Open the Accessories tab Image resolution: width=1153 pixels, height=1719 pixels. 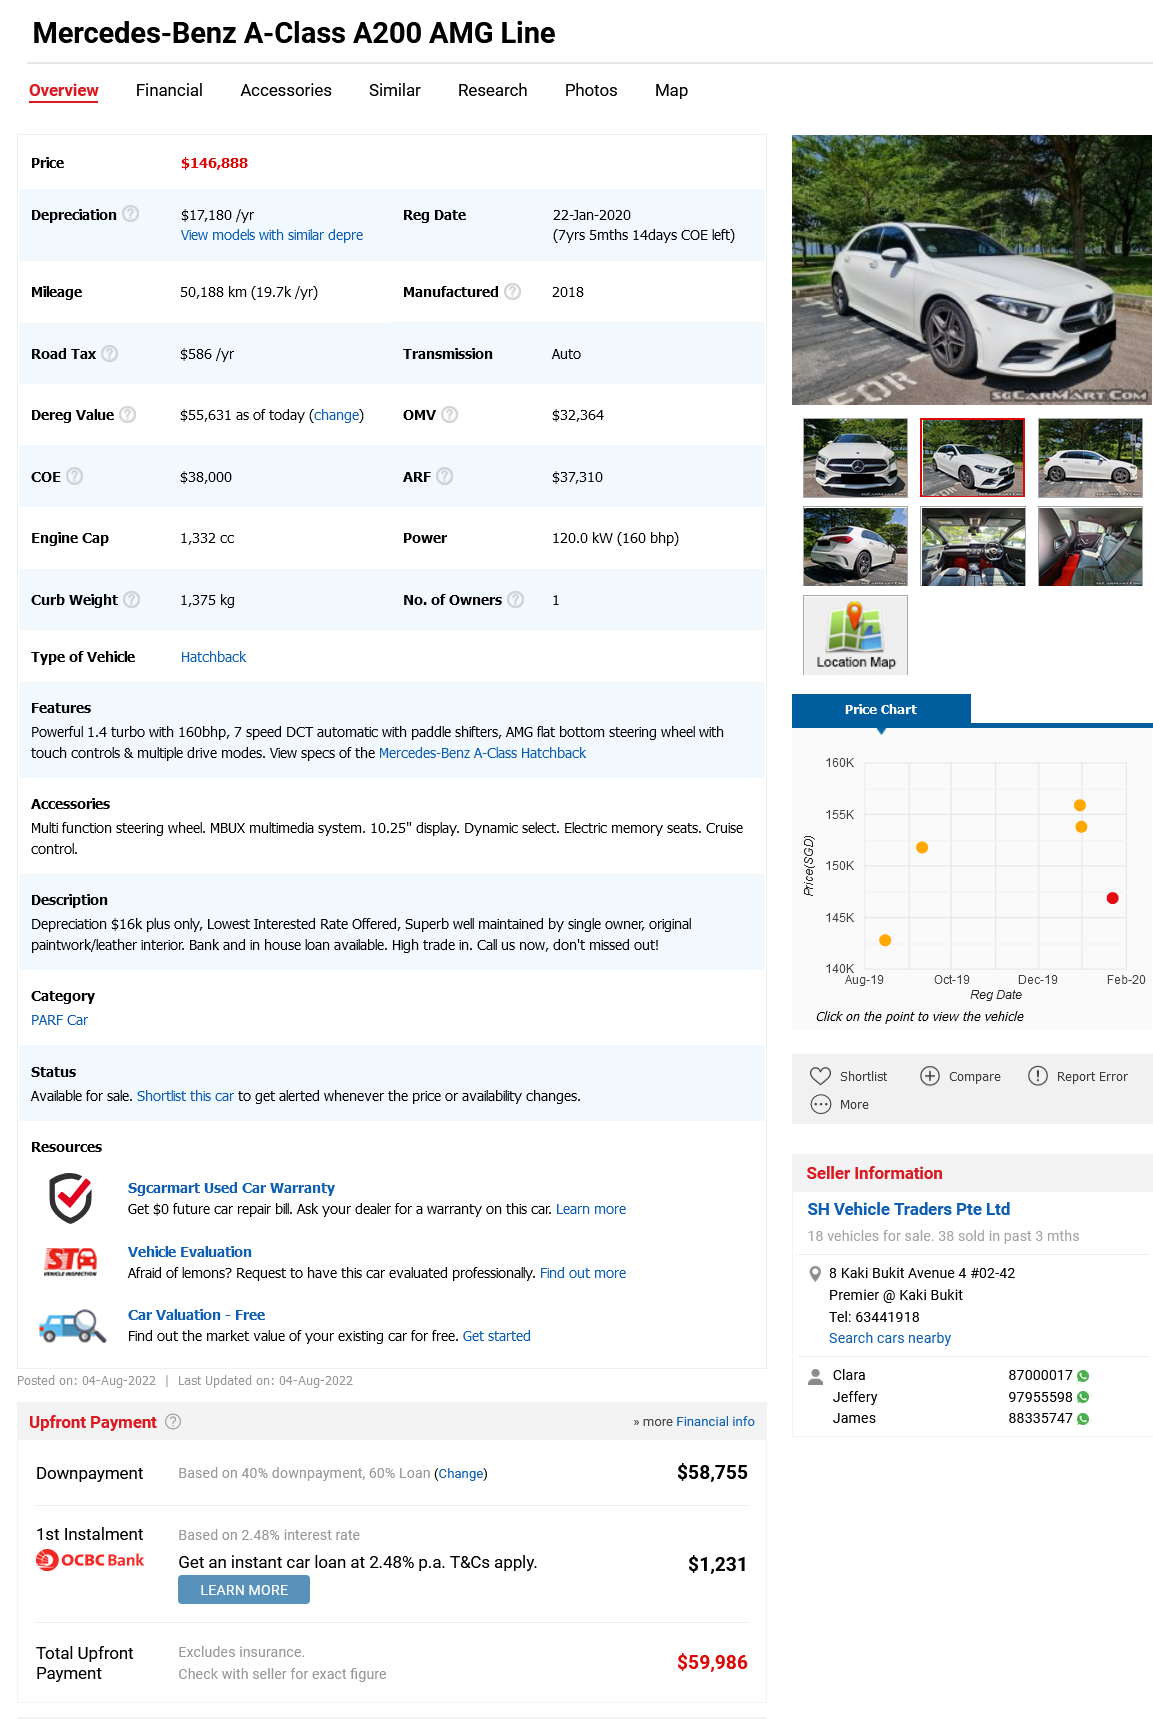coord(286,90)
